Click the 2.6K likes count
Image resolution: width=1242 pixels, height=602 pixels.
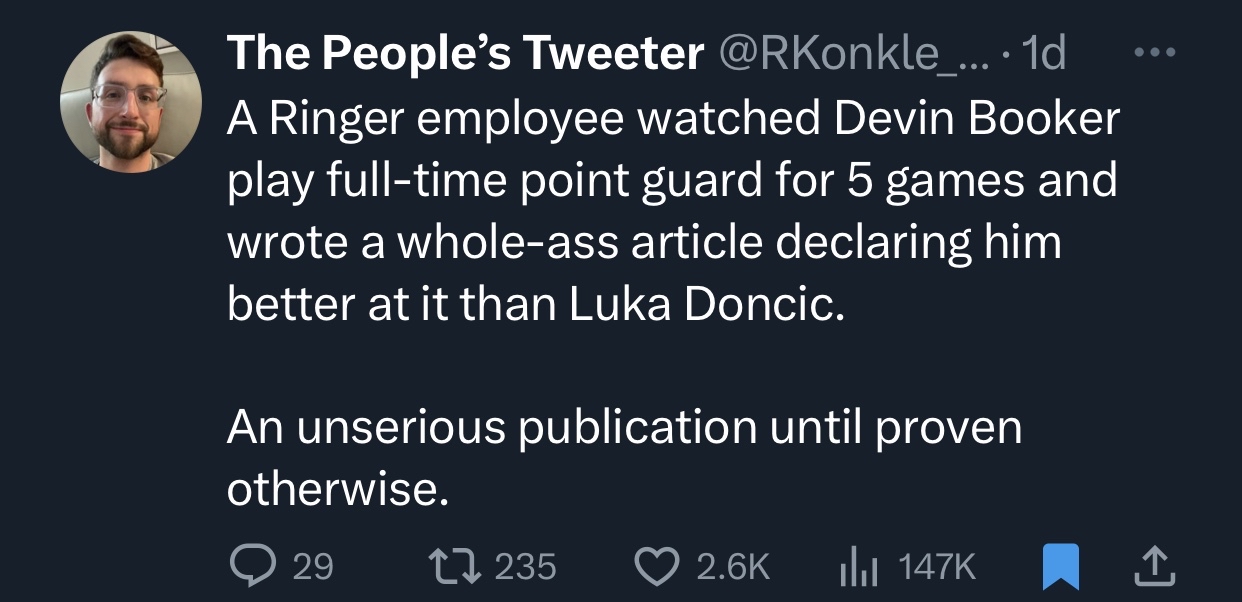point(733,567)
